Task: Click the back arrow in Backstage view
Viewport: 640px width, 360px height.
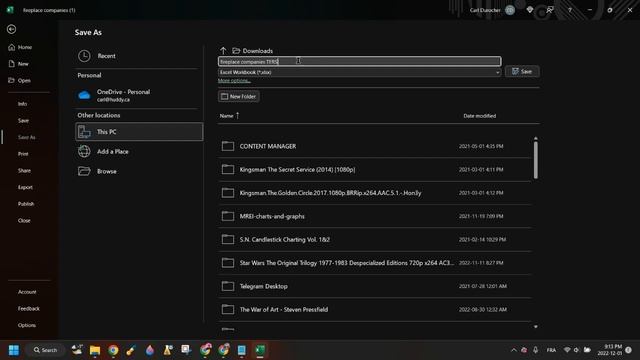Action: 11,29
